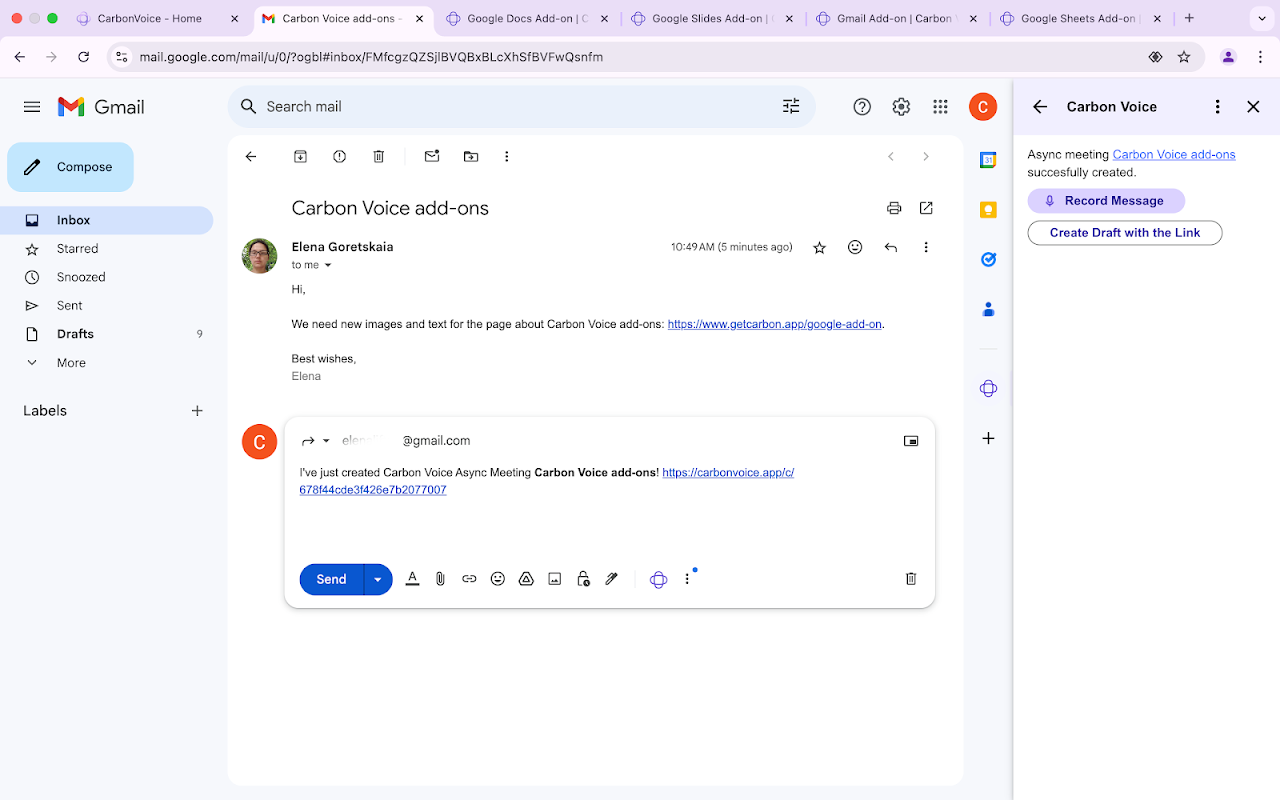Star Elena's message
The image size is (1280, 800).
[820, 247]
